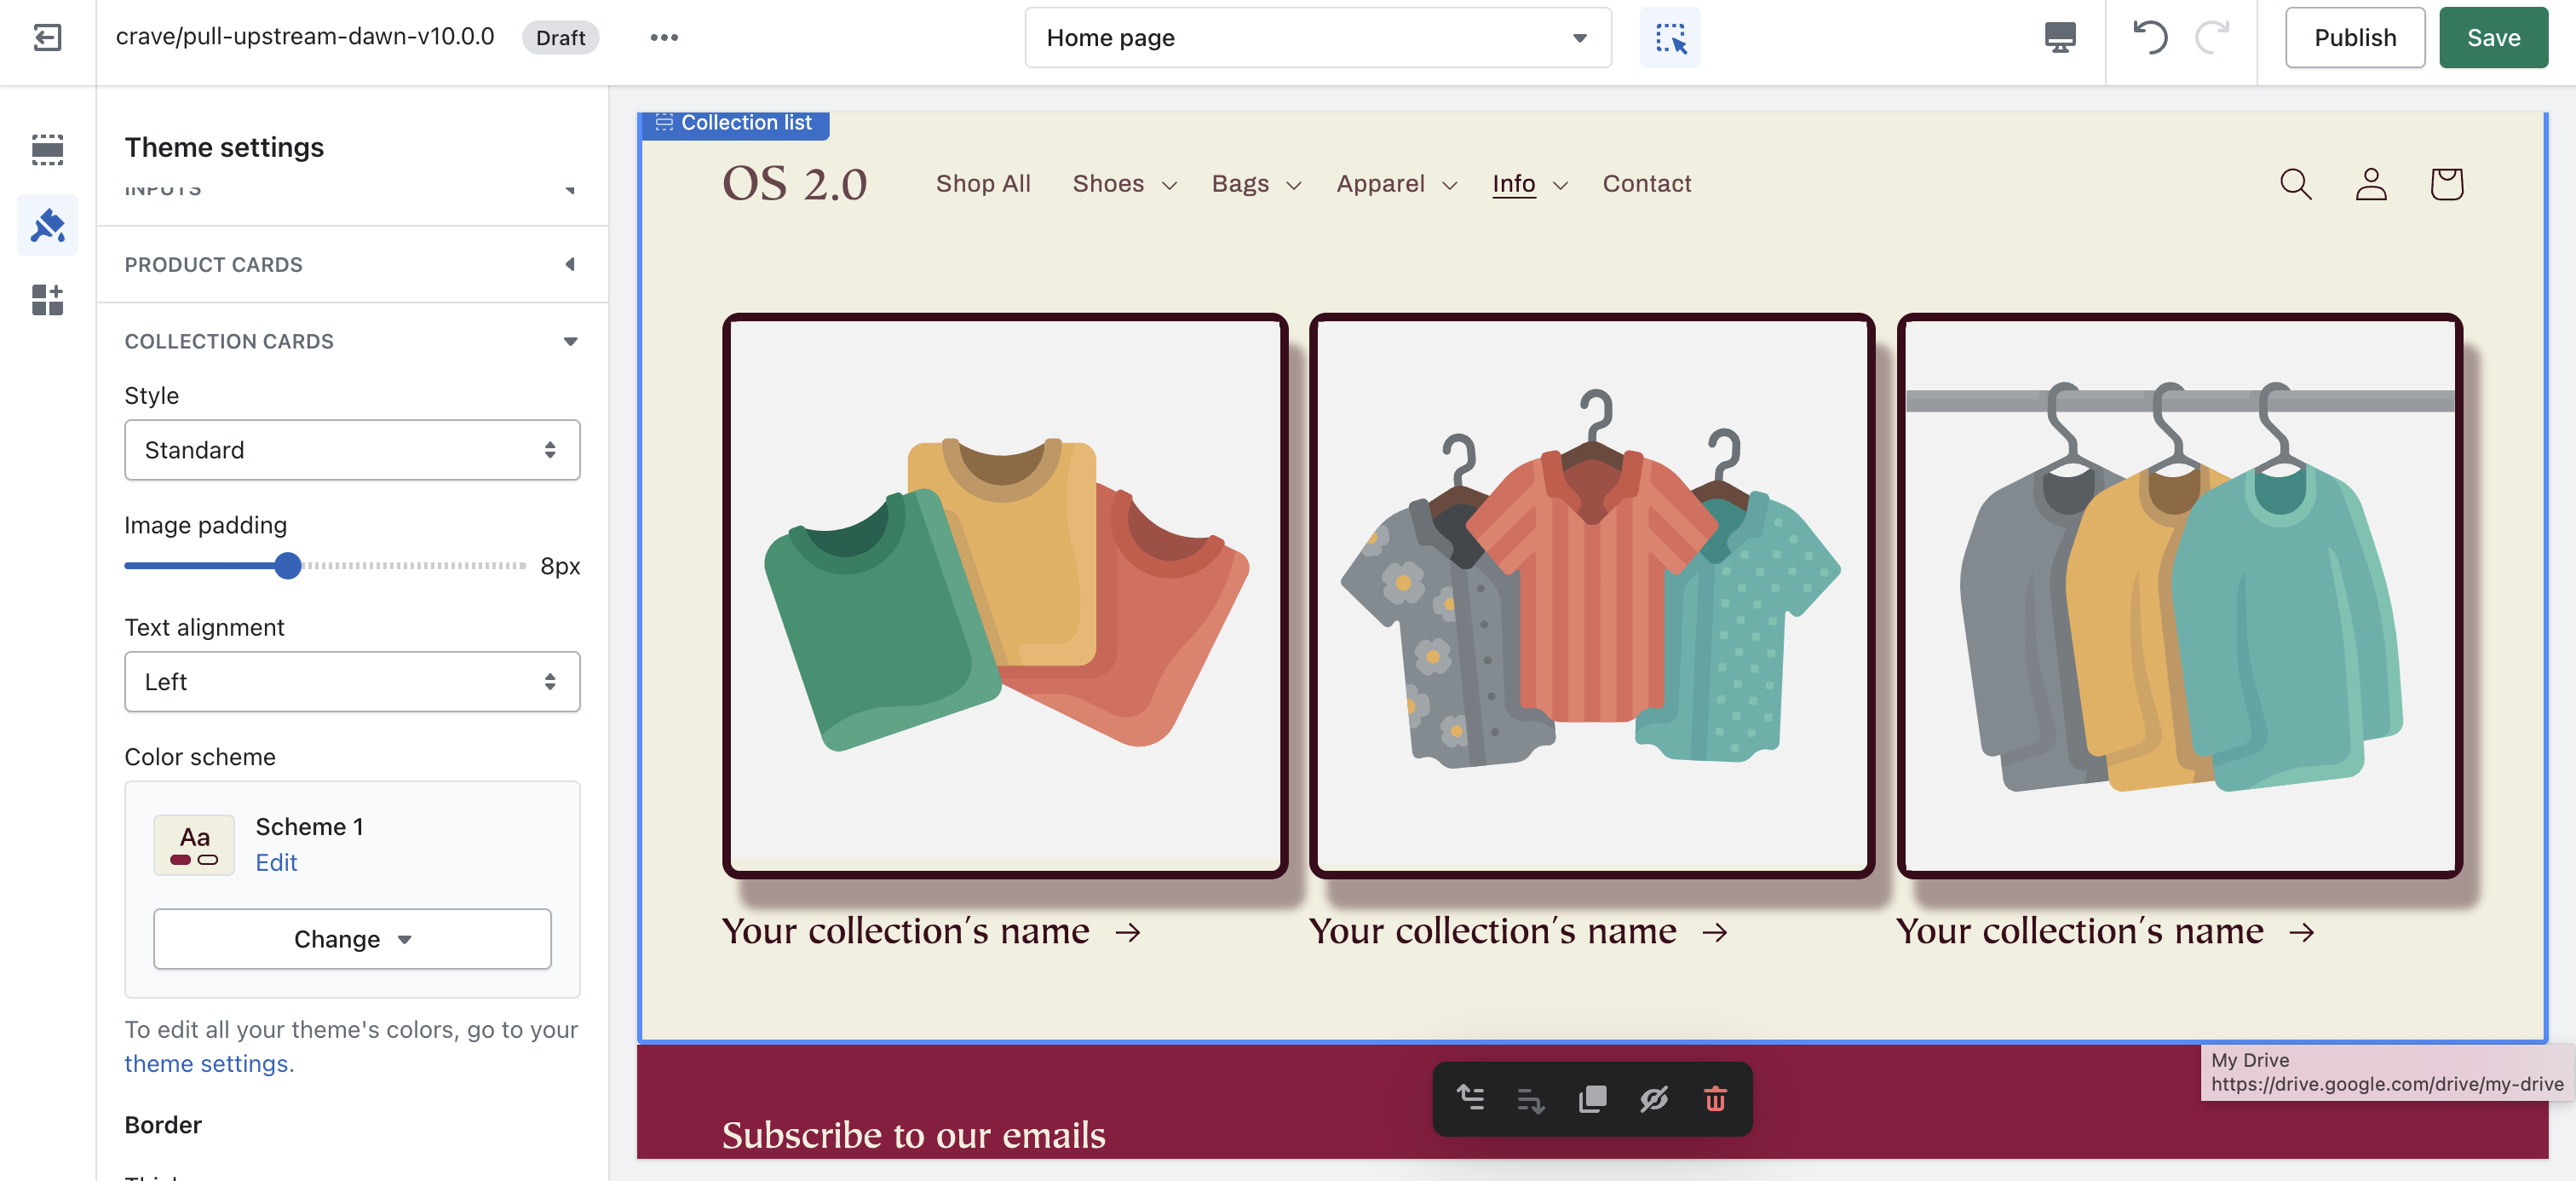Viewport: 2576px width, 1181px height.
Task: Select the Theme settings paintbrush icon
Action: 47,224
